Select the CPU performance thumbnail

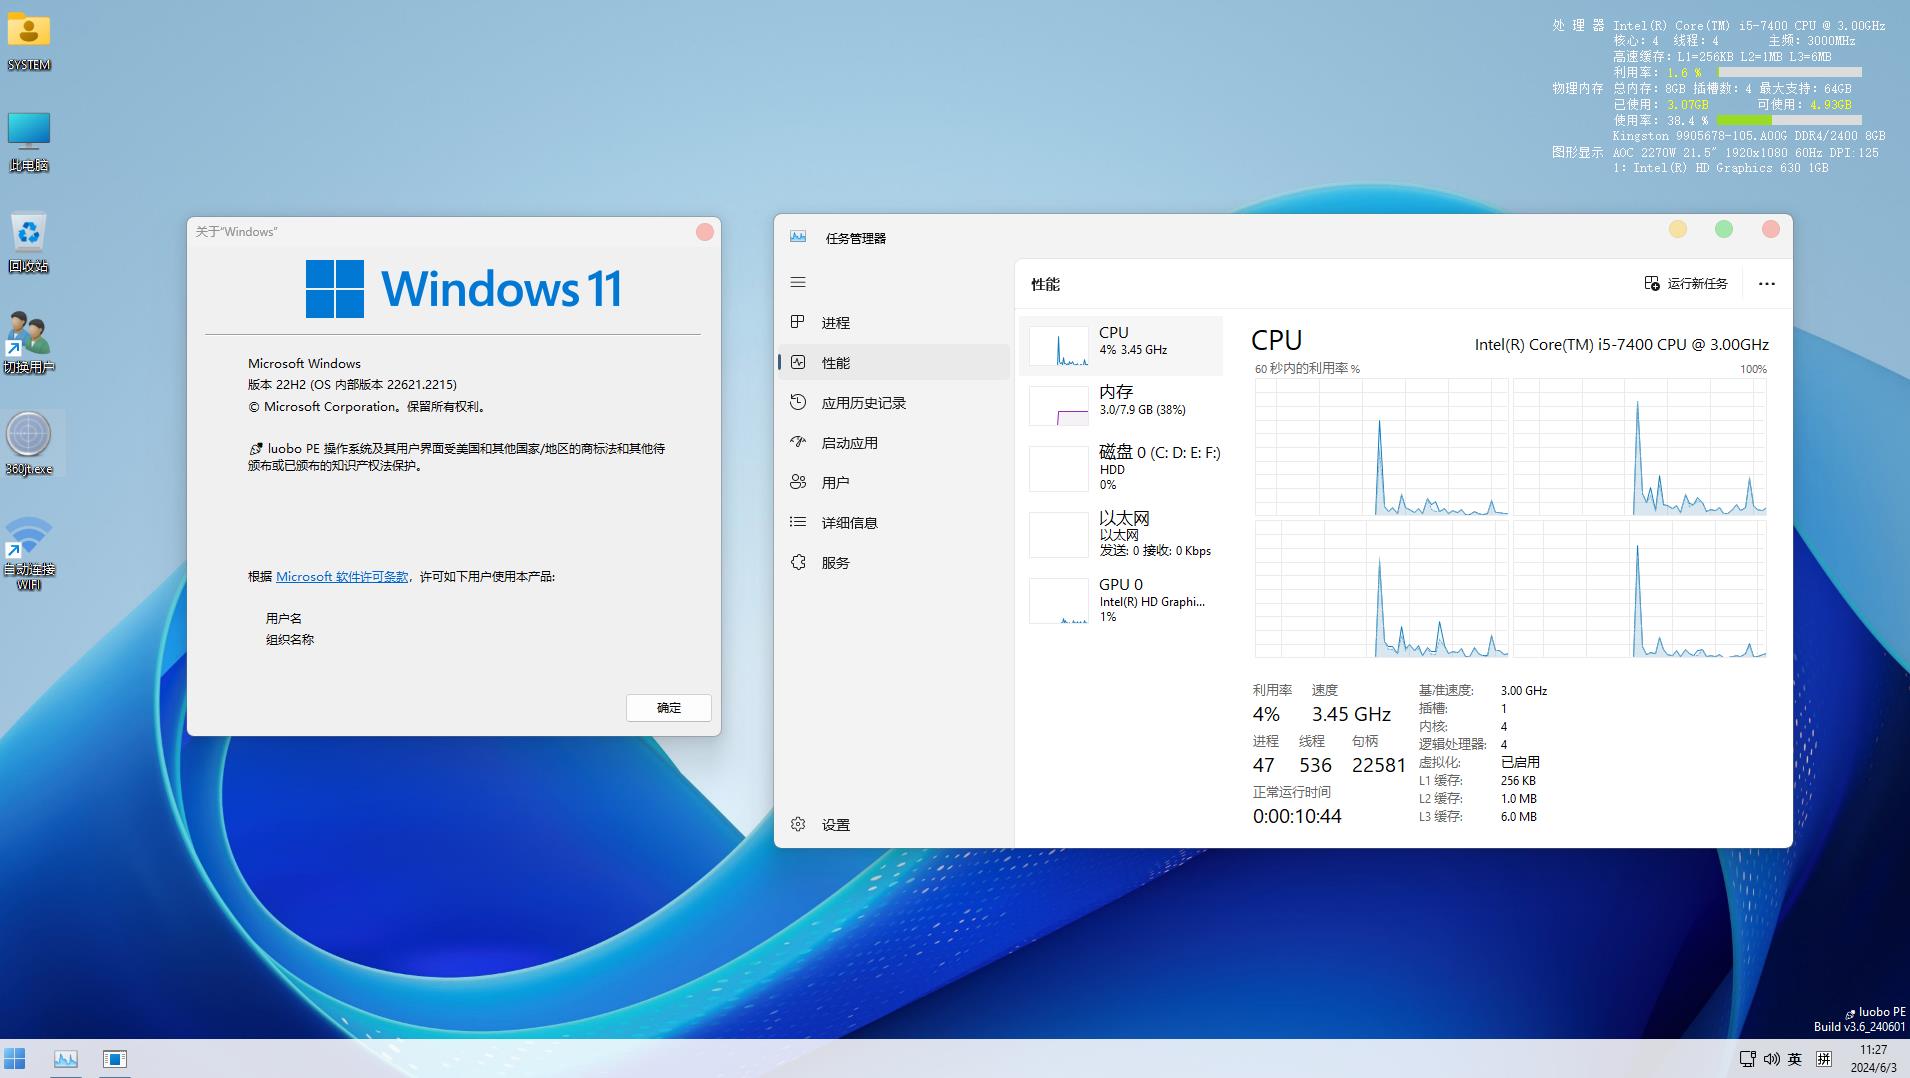(x=1120, y=346)
